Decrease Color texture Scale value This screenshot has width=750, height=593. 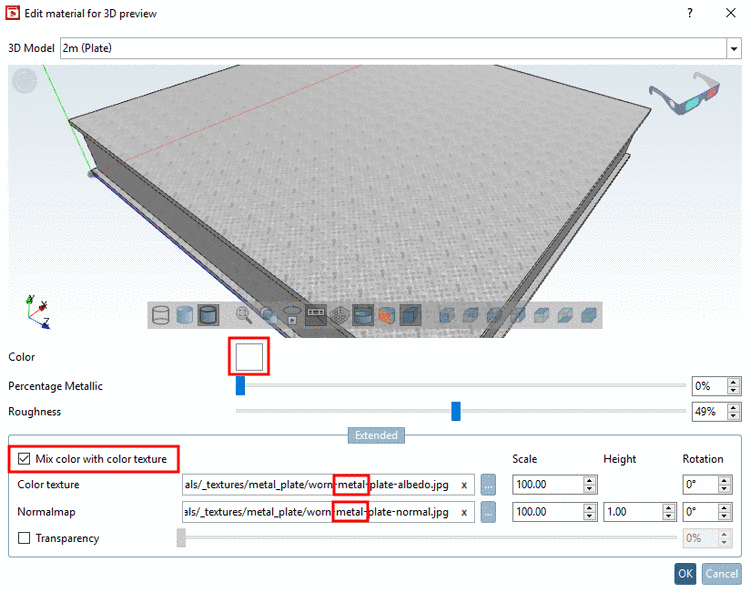pyautogui.click(x=590, y=489)
